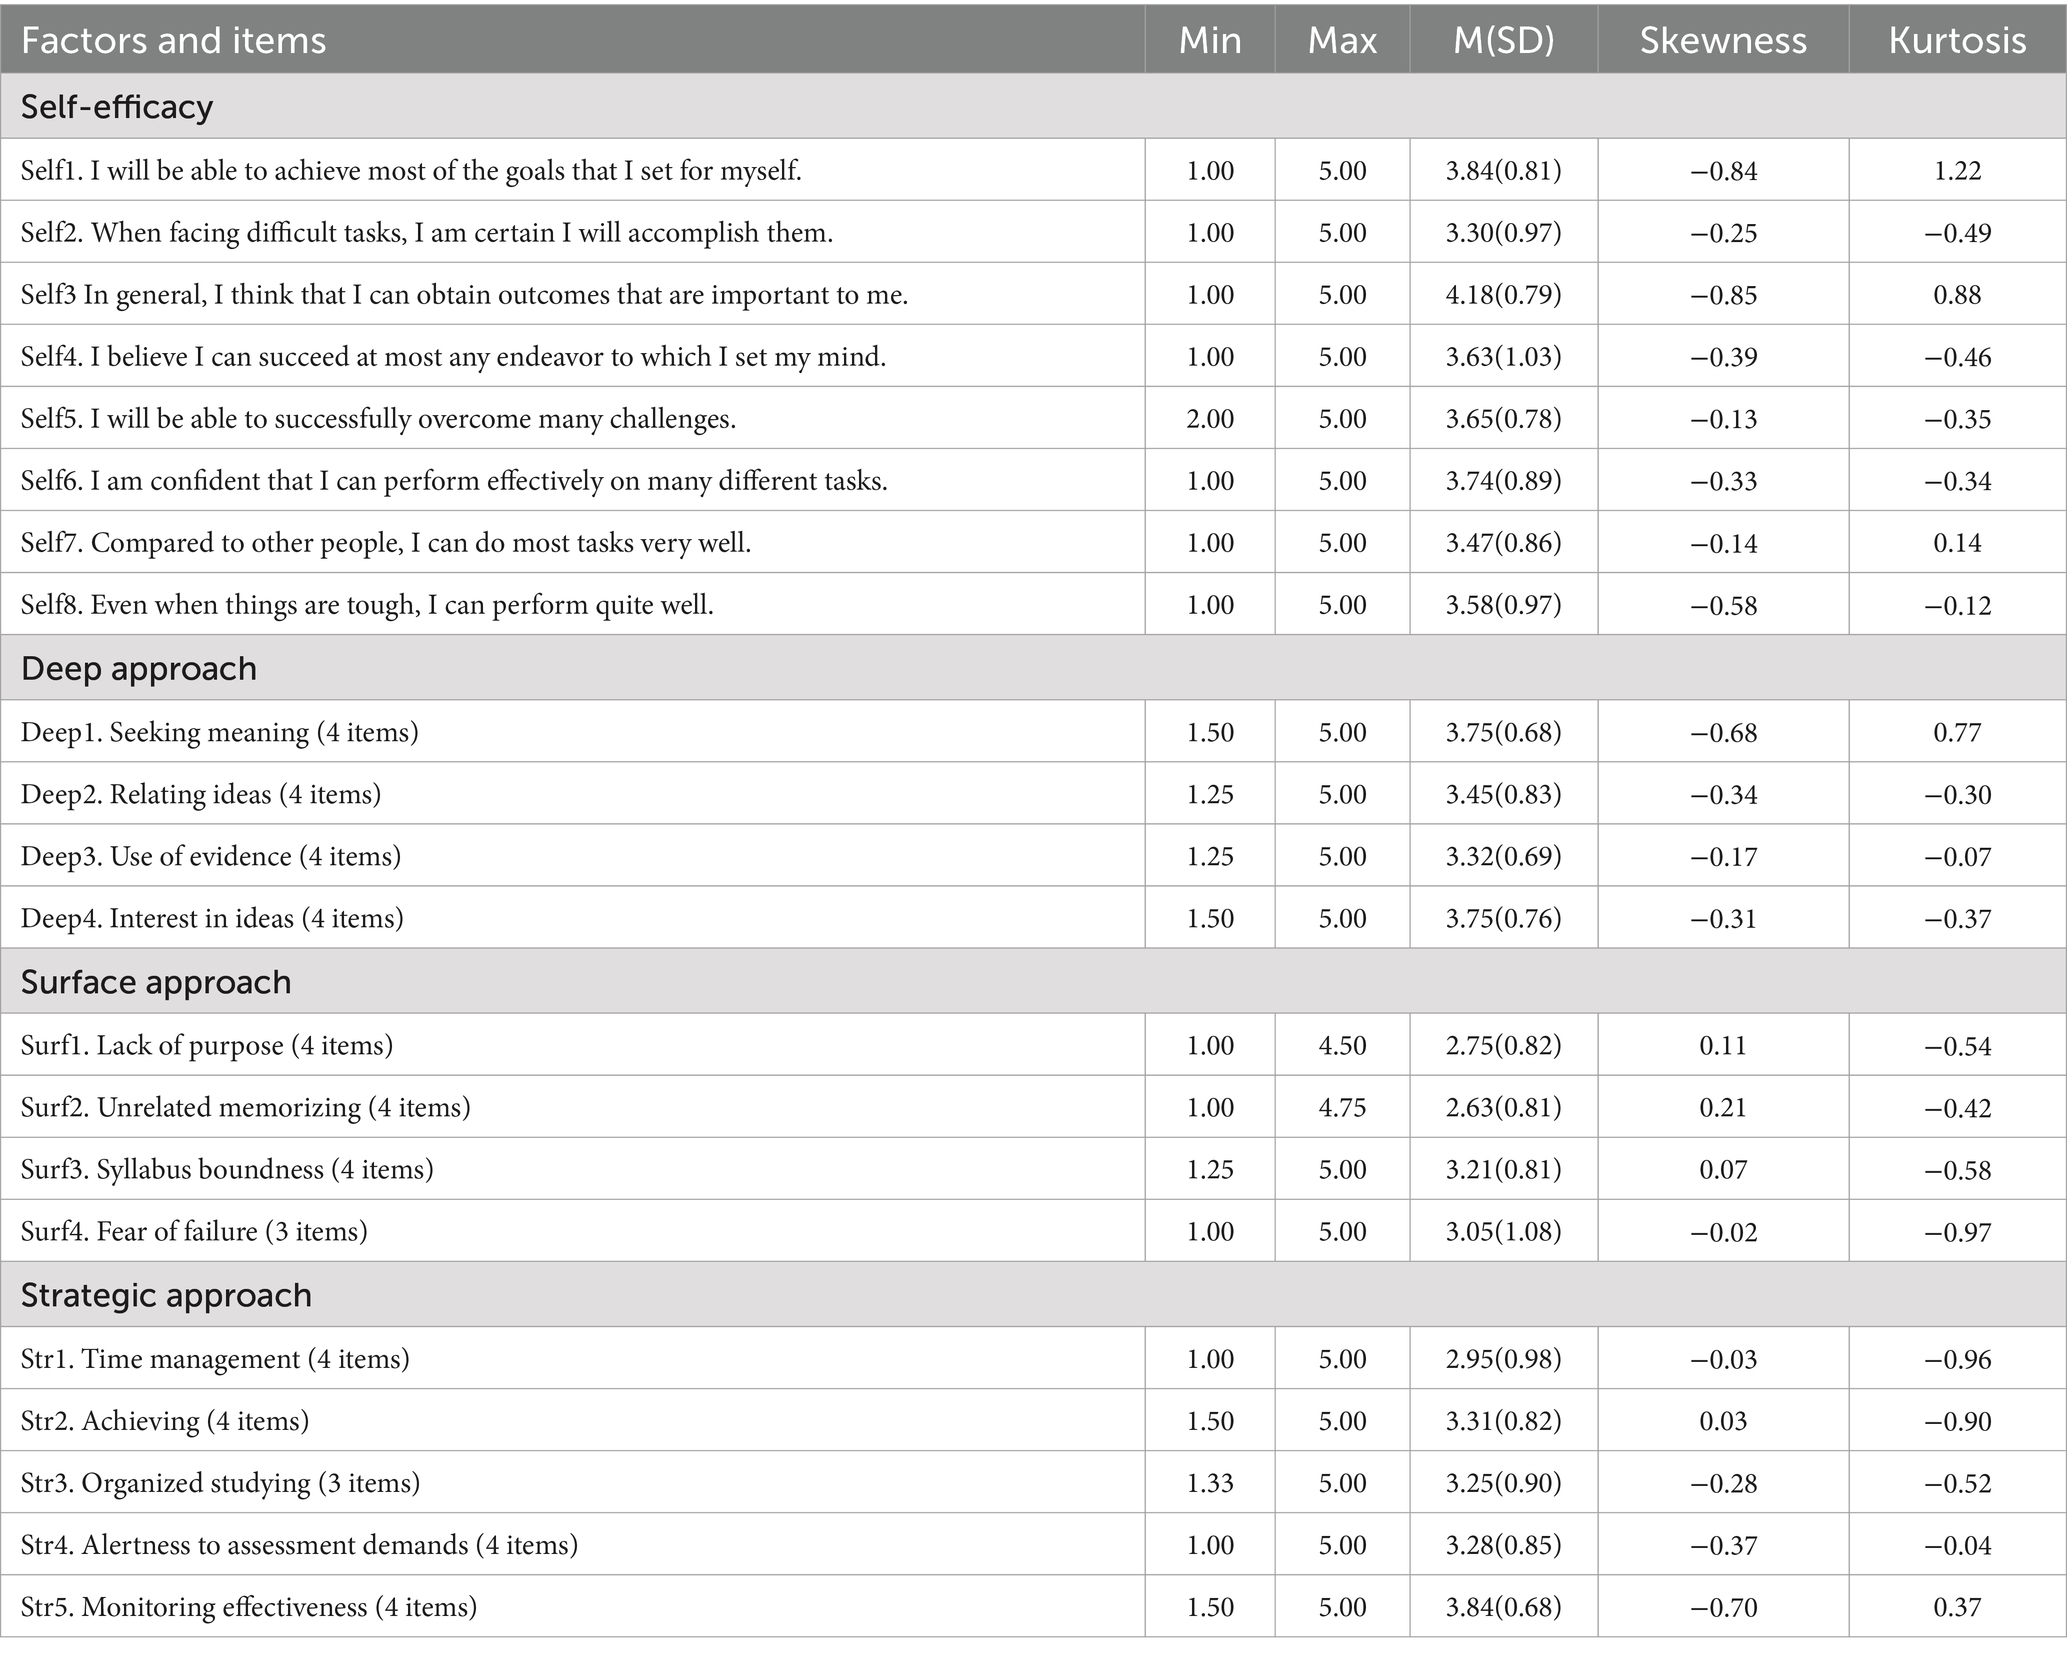Screen dimensions: 2067x1655
Task: Select the 'Self-efficacy' section heading
Action: [117, 106]
